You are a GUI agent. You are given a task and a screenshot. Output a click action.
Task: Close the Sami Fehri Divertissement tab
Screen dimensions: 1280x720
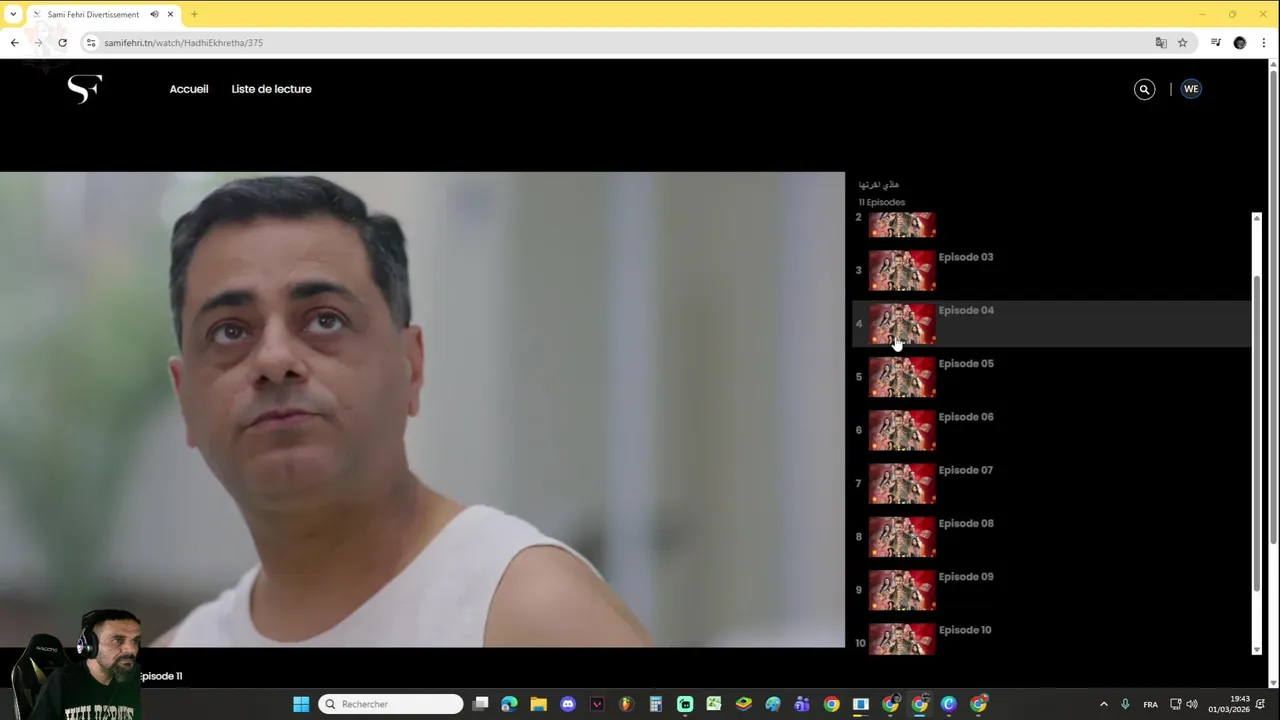170,14
